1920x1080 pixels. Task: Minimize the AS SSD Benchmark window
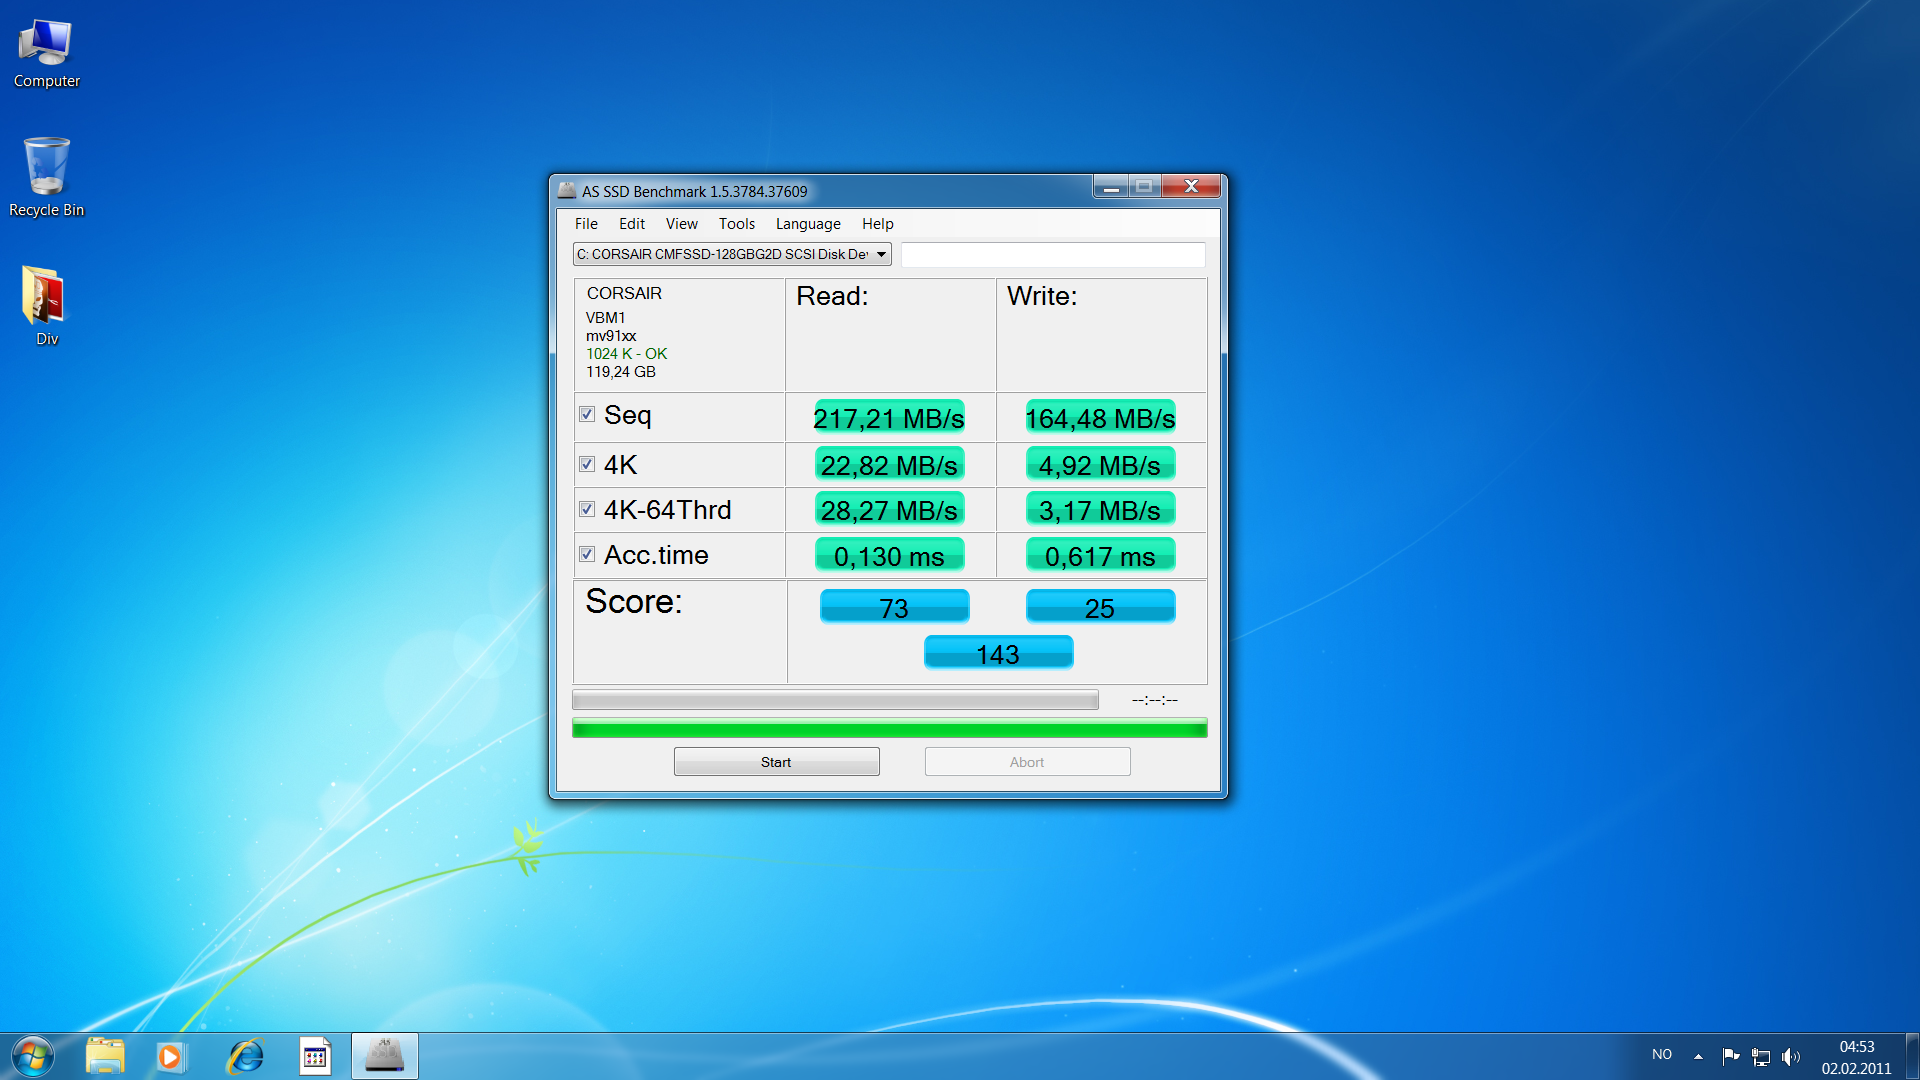[x=1110, y=186]
